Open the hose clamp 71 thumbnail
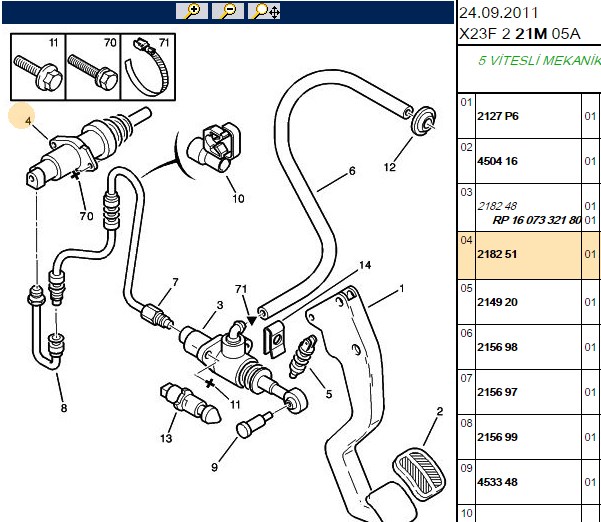 (148, 67)
